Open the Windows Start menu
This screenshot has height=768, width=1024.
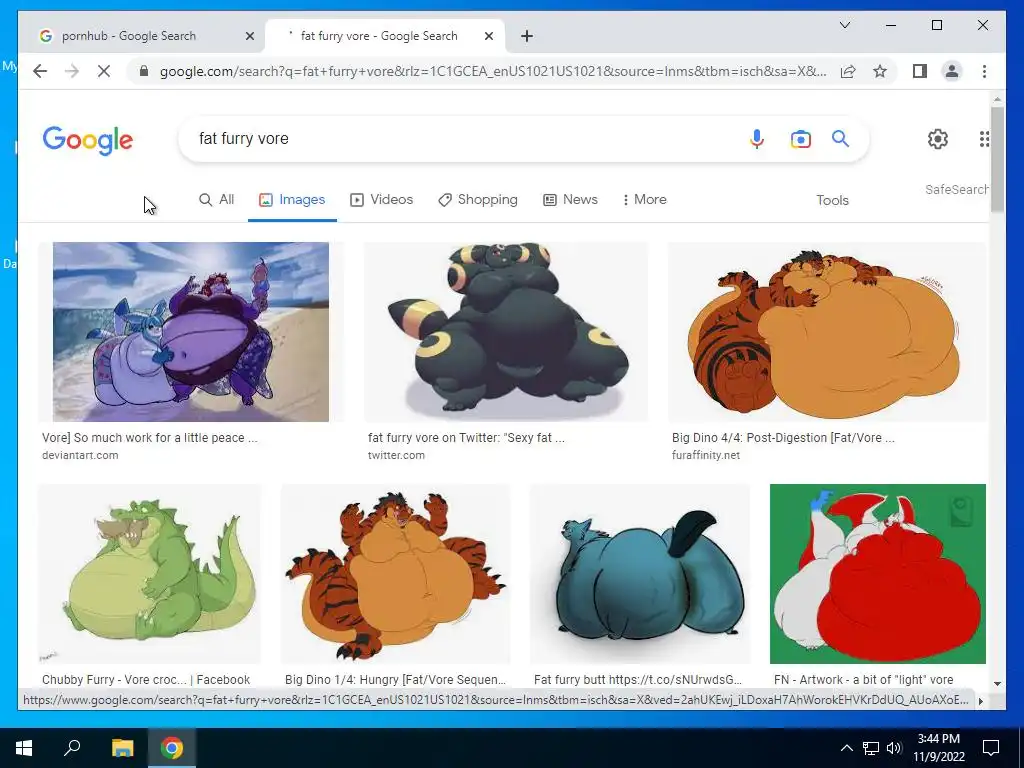(x=24, y=748)
